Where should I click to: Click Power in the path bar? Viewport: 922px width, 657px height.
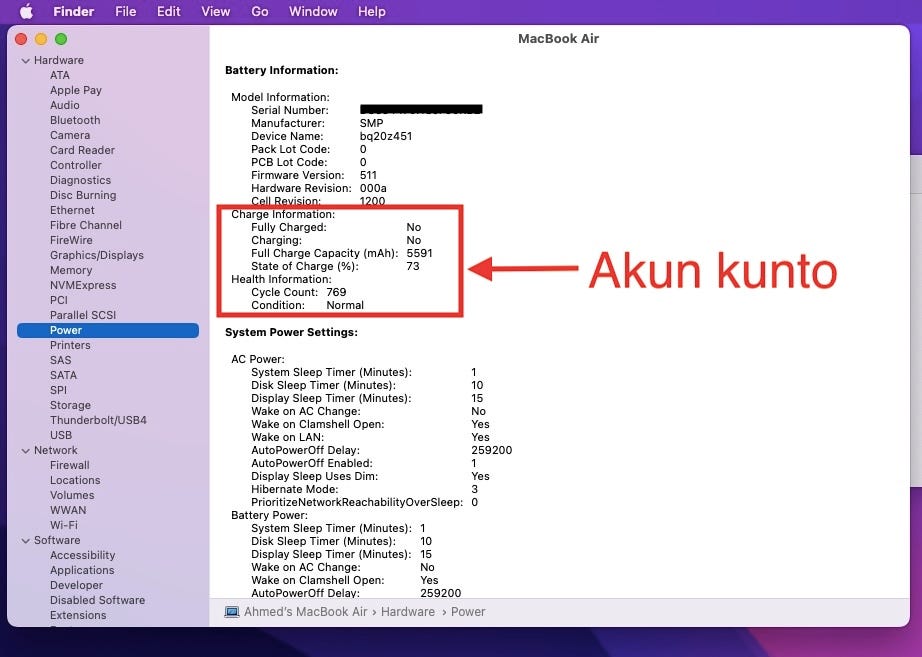468,612
